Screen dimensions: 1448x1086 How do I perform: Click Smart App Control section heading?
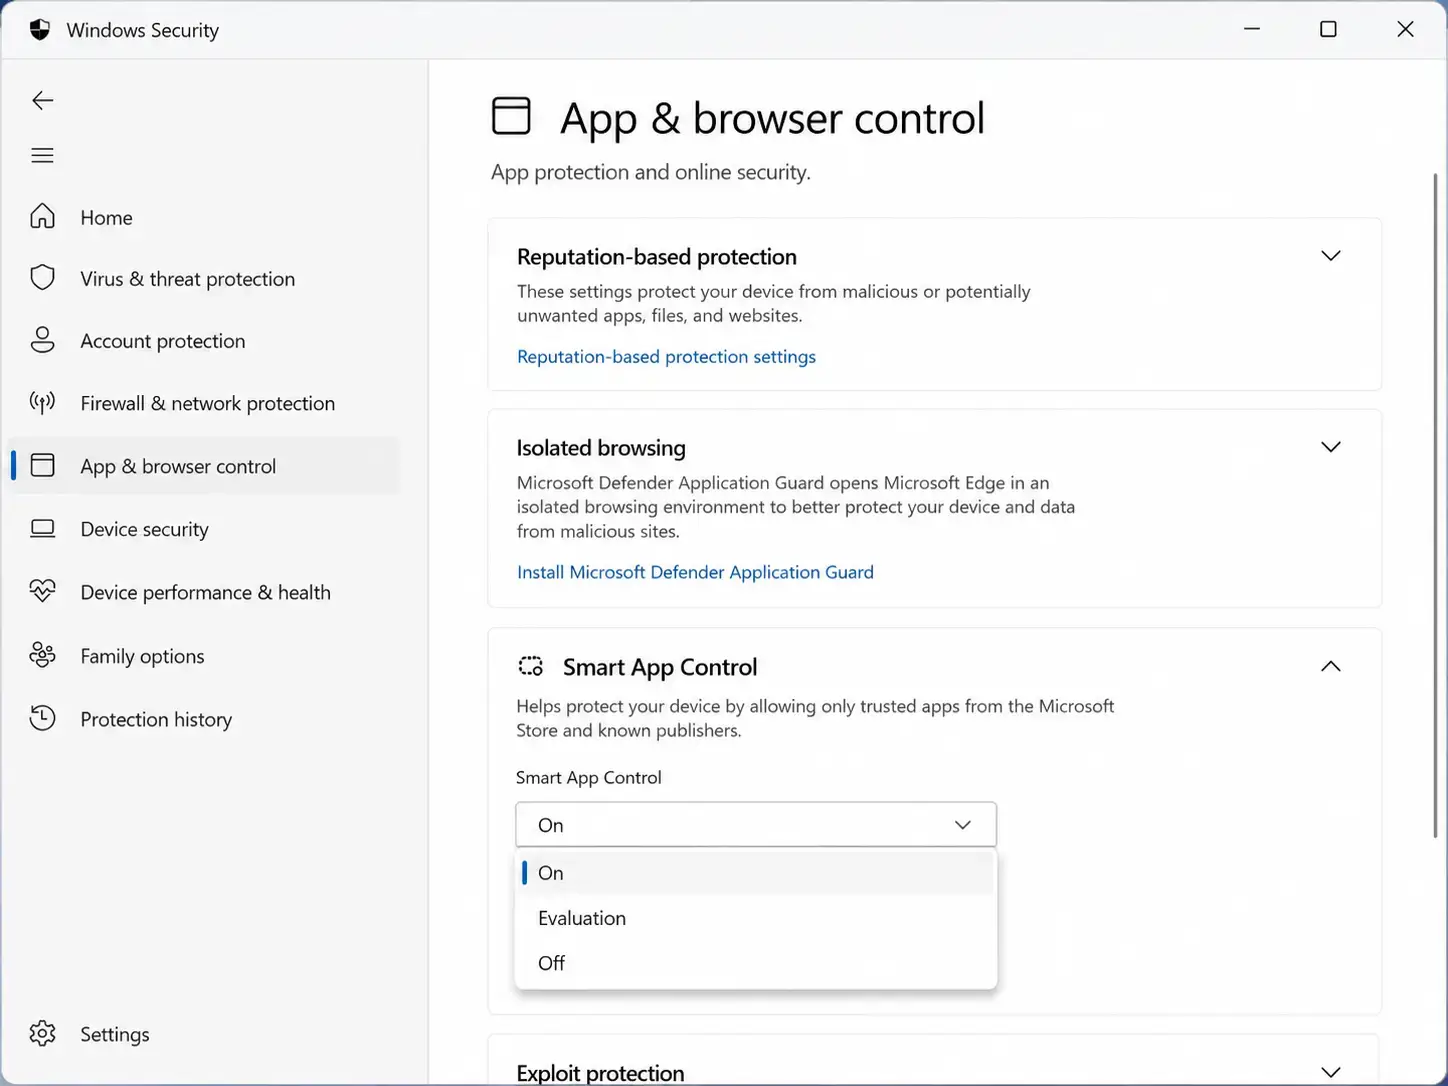point(660,667)
